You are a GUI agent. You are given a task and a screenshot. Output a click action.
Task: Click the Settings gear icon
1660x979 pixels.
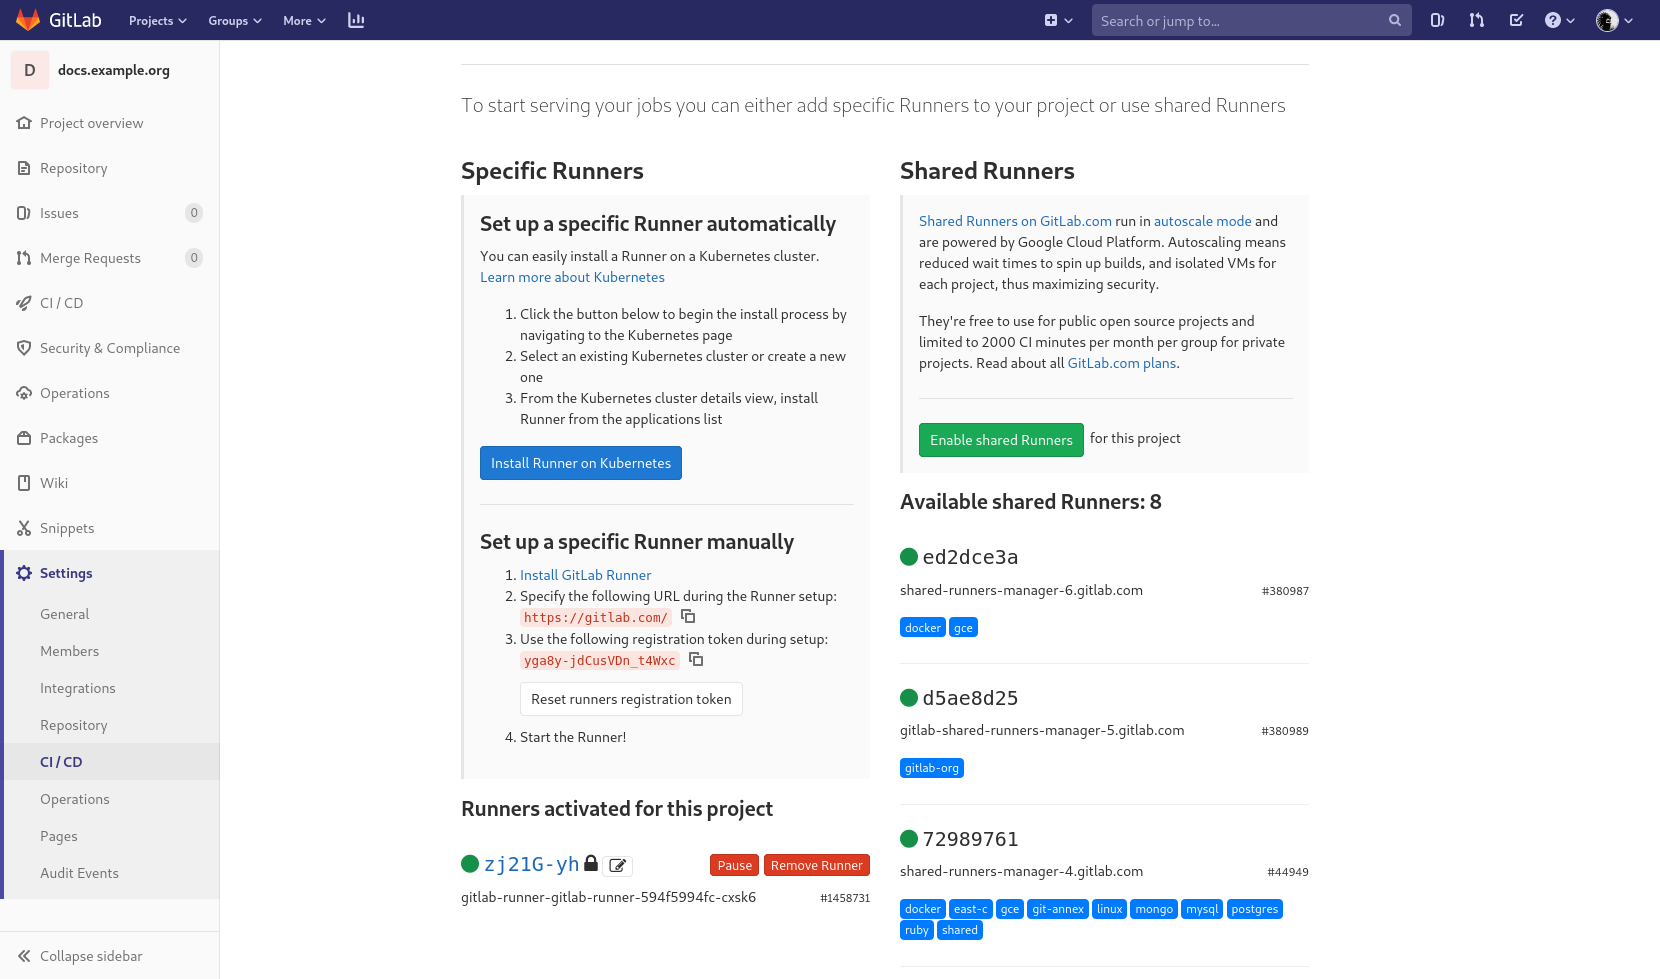click(24, 573)
